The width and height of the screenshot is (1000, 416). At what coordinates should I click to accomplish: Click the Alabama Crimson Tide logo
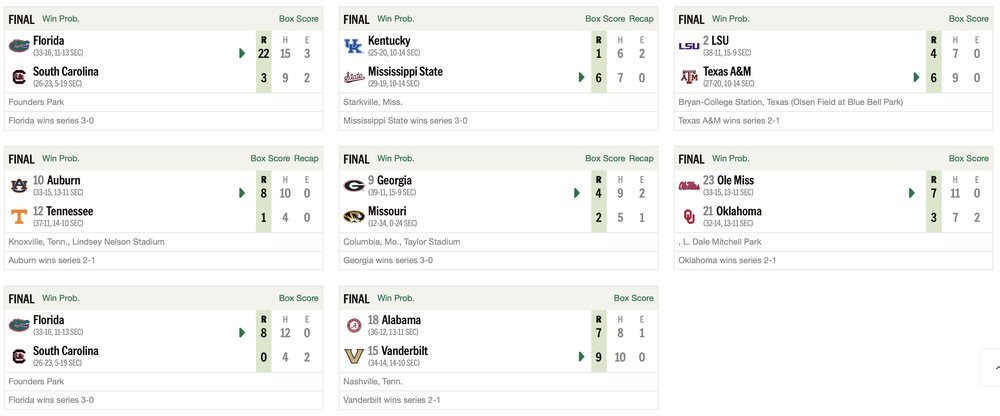pyautogui.click(x=353, y=325)
